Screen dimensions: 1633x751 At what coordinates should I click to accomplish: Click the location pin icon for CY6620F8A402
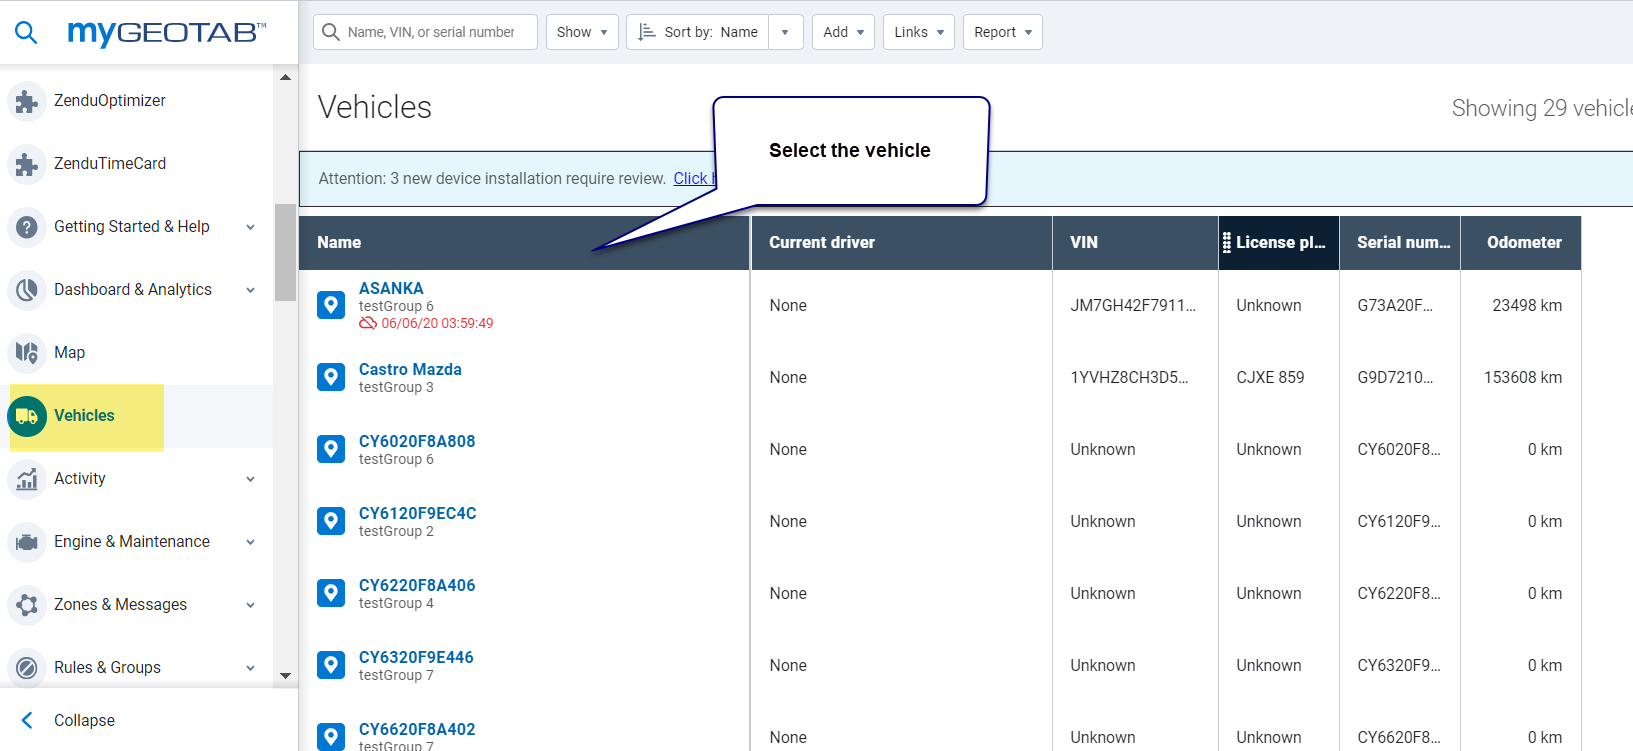click(331, 737)
